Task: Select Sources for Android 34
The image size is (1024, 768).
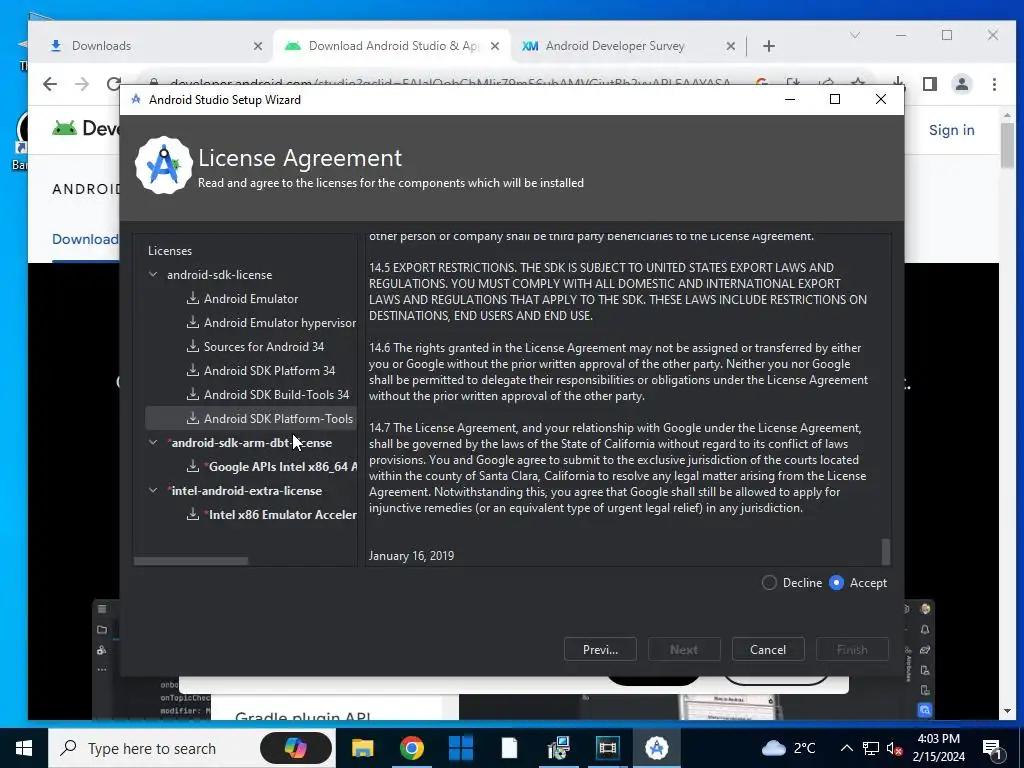Action: (x=264, y=347)
